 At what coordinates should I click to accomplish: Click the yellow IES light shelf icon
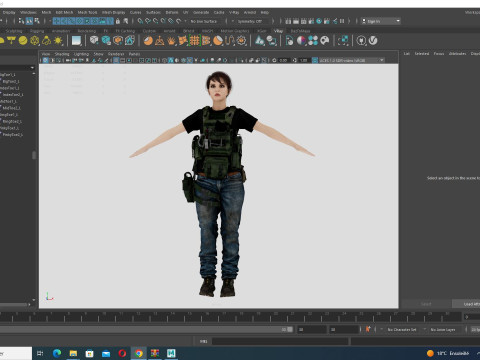46,41
